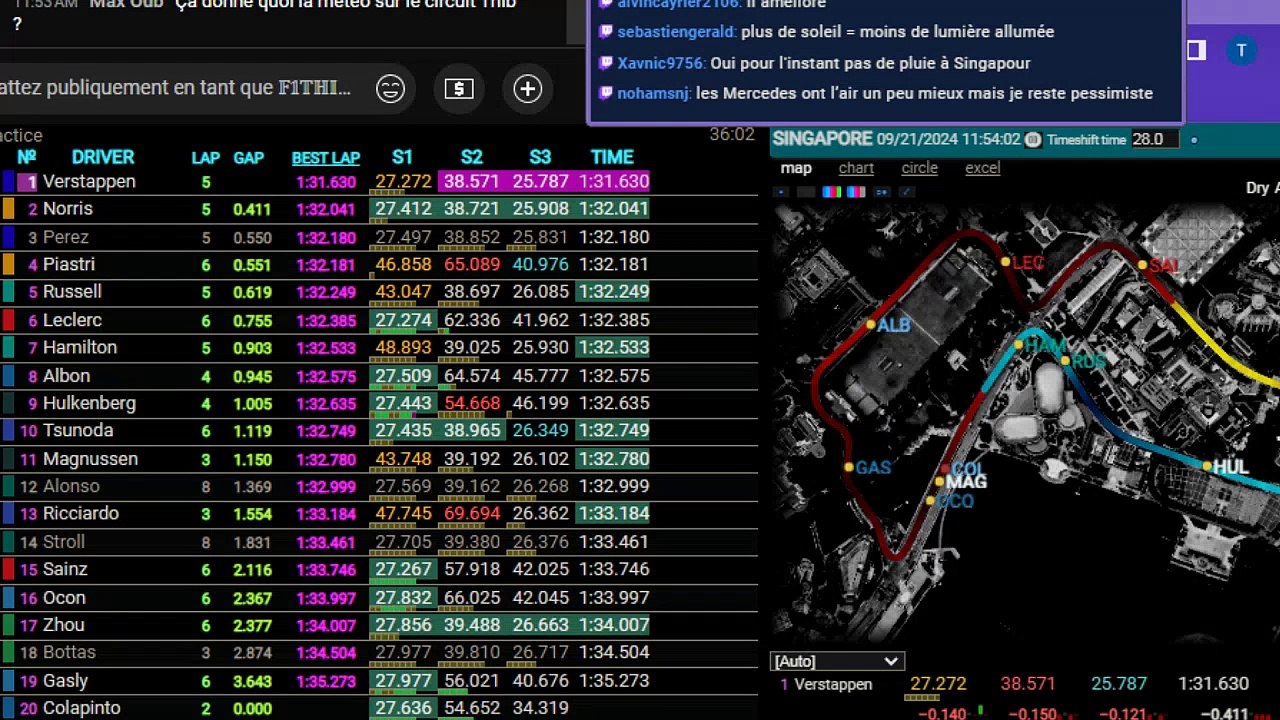Select the Bottas driver name
Viewport: 1280px width, 720px height.
(x=69, y=652)
